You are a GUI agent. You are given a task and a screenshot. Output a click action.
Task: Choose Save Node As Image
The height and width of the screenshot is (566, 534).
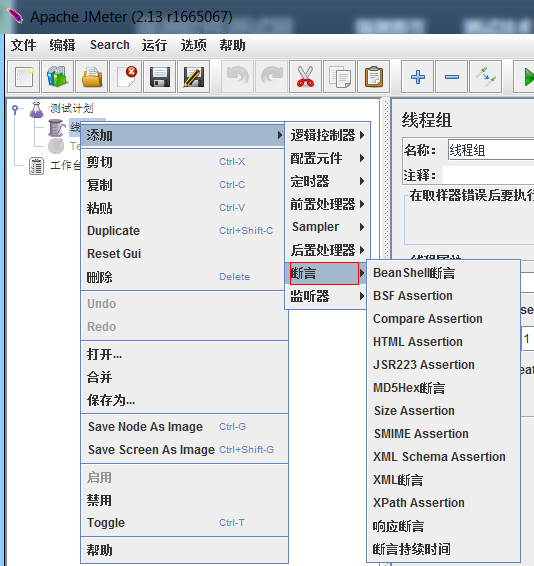(184, 427)
